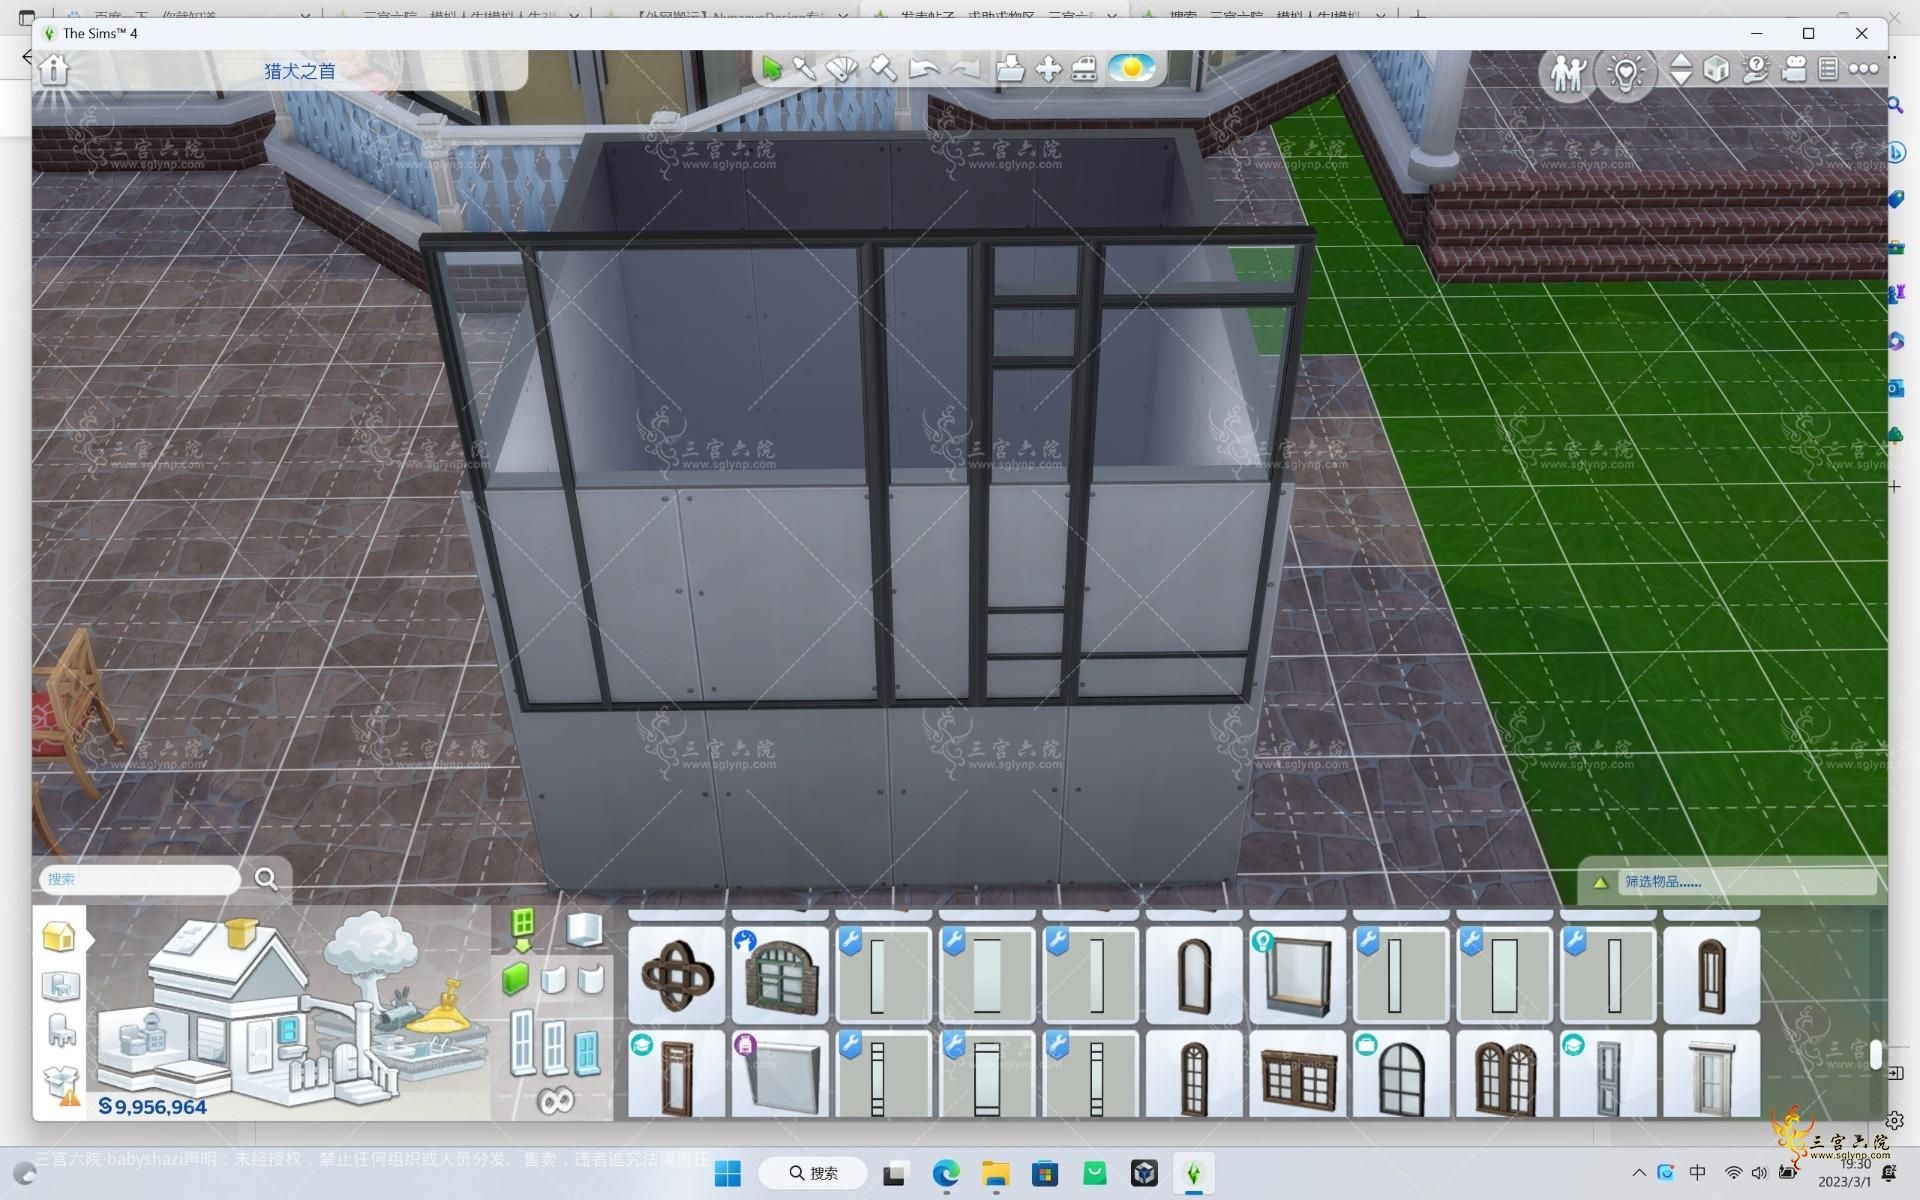1920x1200 pixels.
Task: Choose outward curved wall window filter
Action: pyautogui.click(x=591, y=979)
